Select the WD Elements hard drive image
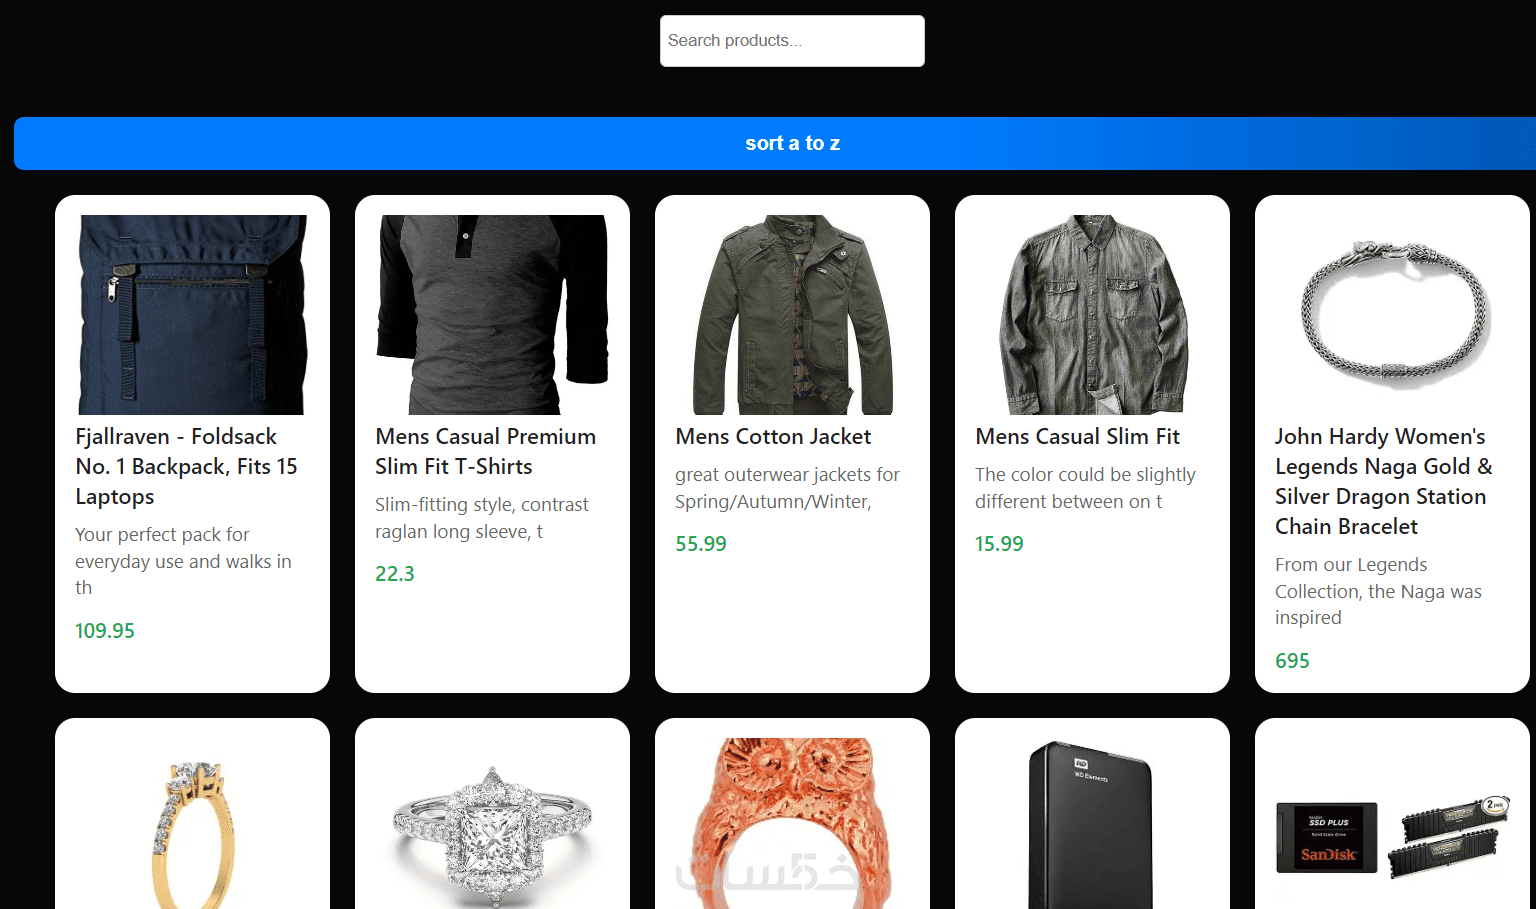1536x909 pixels. pos(1090,825)
